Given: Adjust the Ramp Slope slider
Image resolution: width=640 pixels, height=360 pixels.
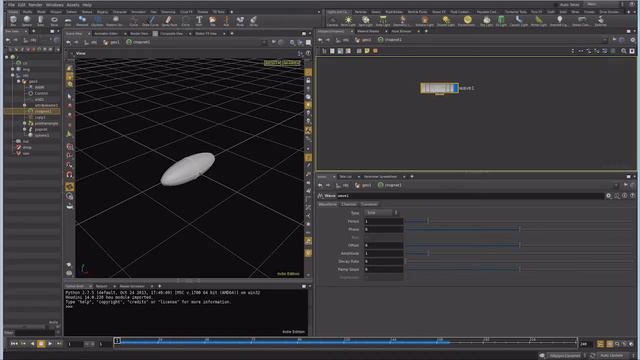Looking at the screenshot, I should (520, 269).
